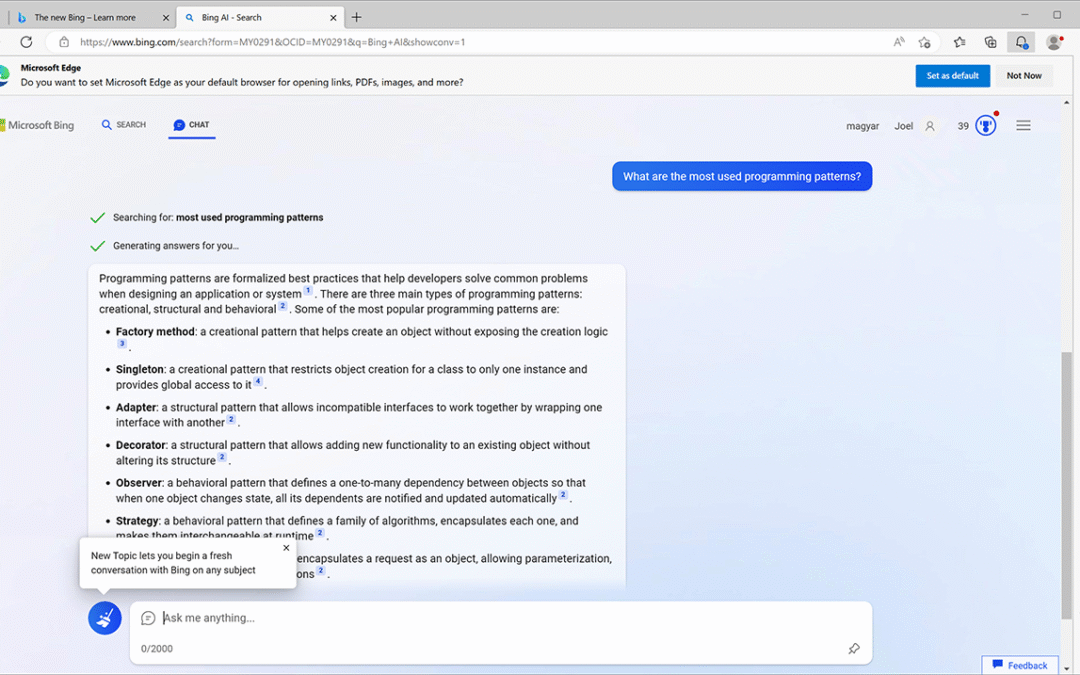The image size is (1080, 675).
Task: Switch to the SEARCH tab
Action: pos(124,125)
